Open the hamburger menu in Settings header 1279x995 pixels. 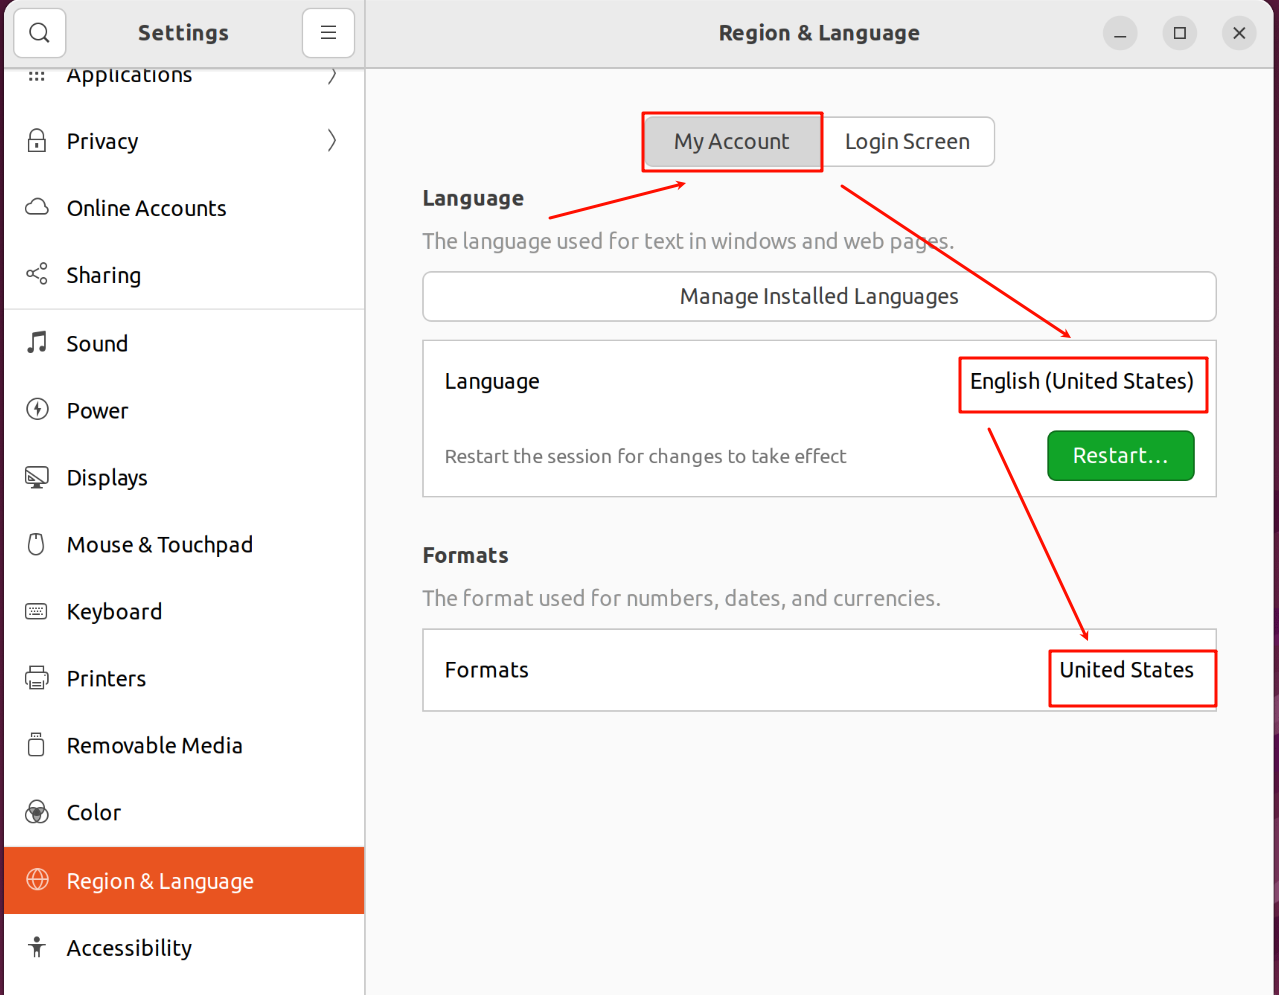click(x=328, y=33)
